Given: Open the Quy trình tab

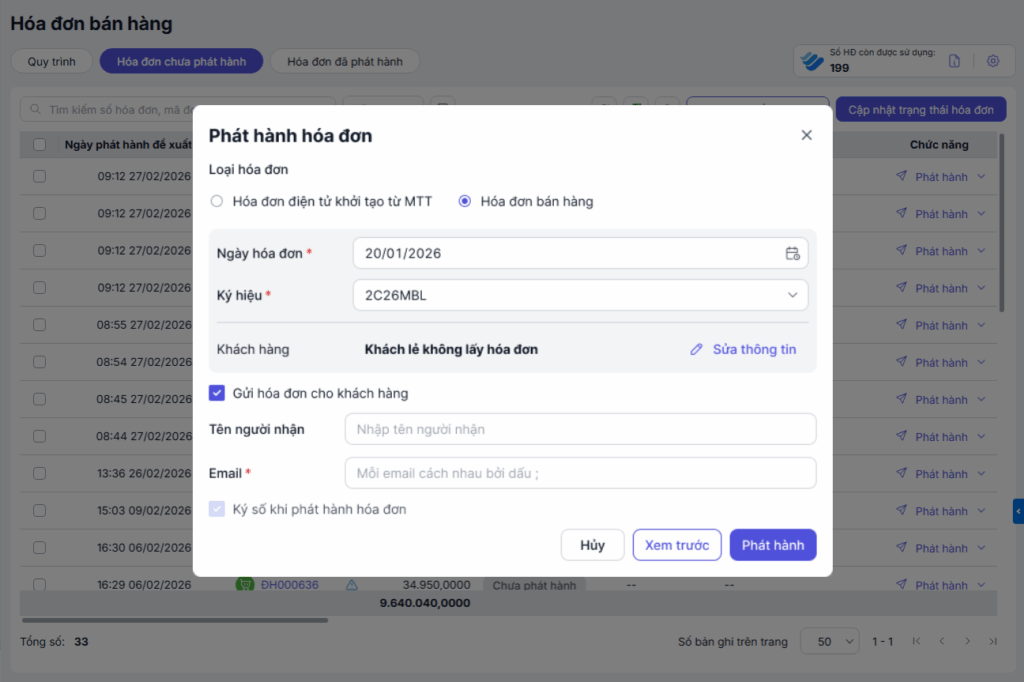Looking at the screenshot, I should coord(52,61).
